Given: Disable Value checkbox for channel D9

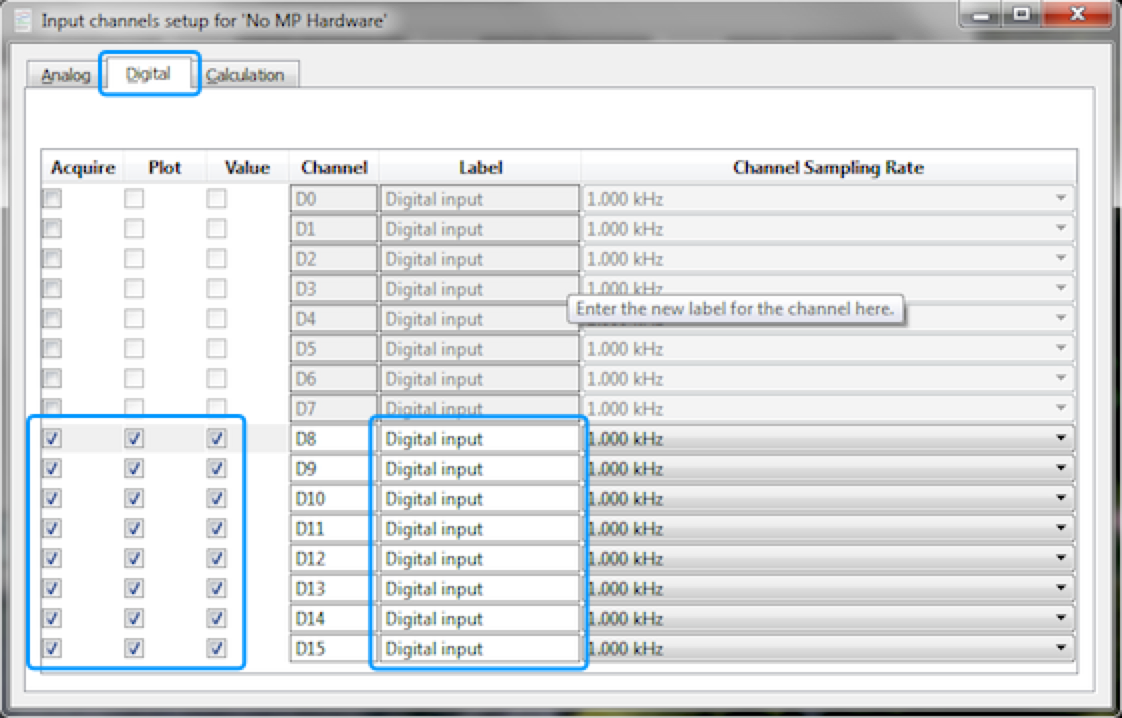Looking at the screenshot, I should [x=216, y=469].
